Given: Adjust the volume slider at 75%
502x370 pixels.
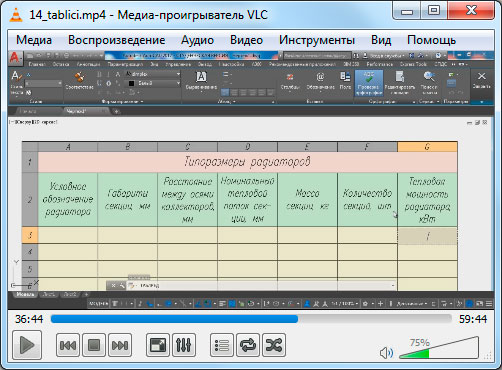Looking at the screenshot, I should point(439,348).
